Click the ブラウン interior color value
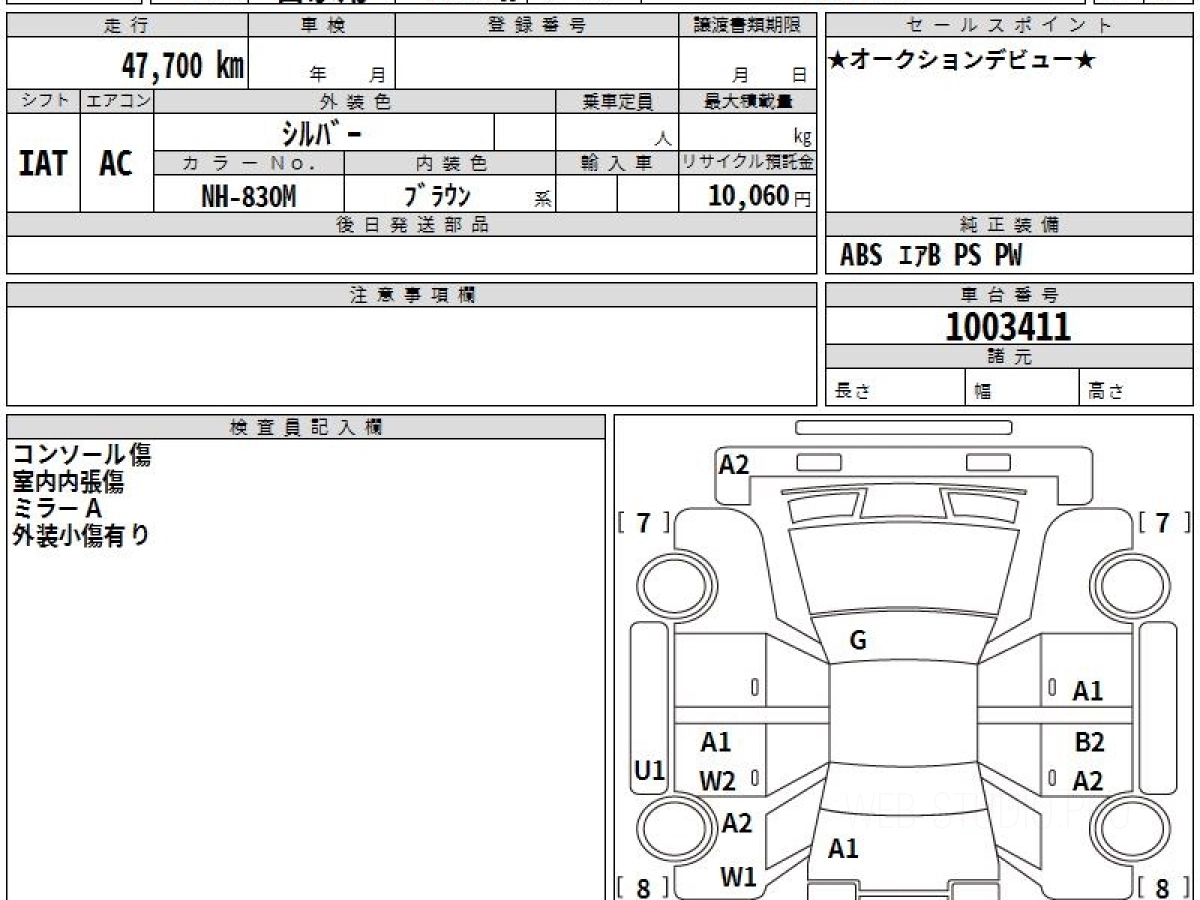 point(437,196)
